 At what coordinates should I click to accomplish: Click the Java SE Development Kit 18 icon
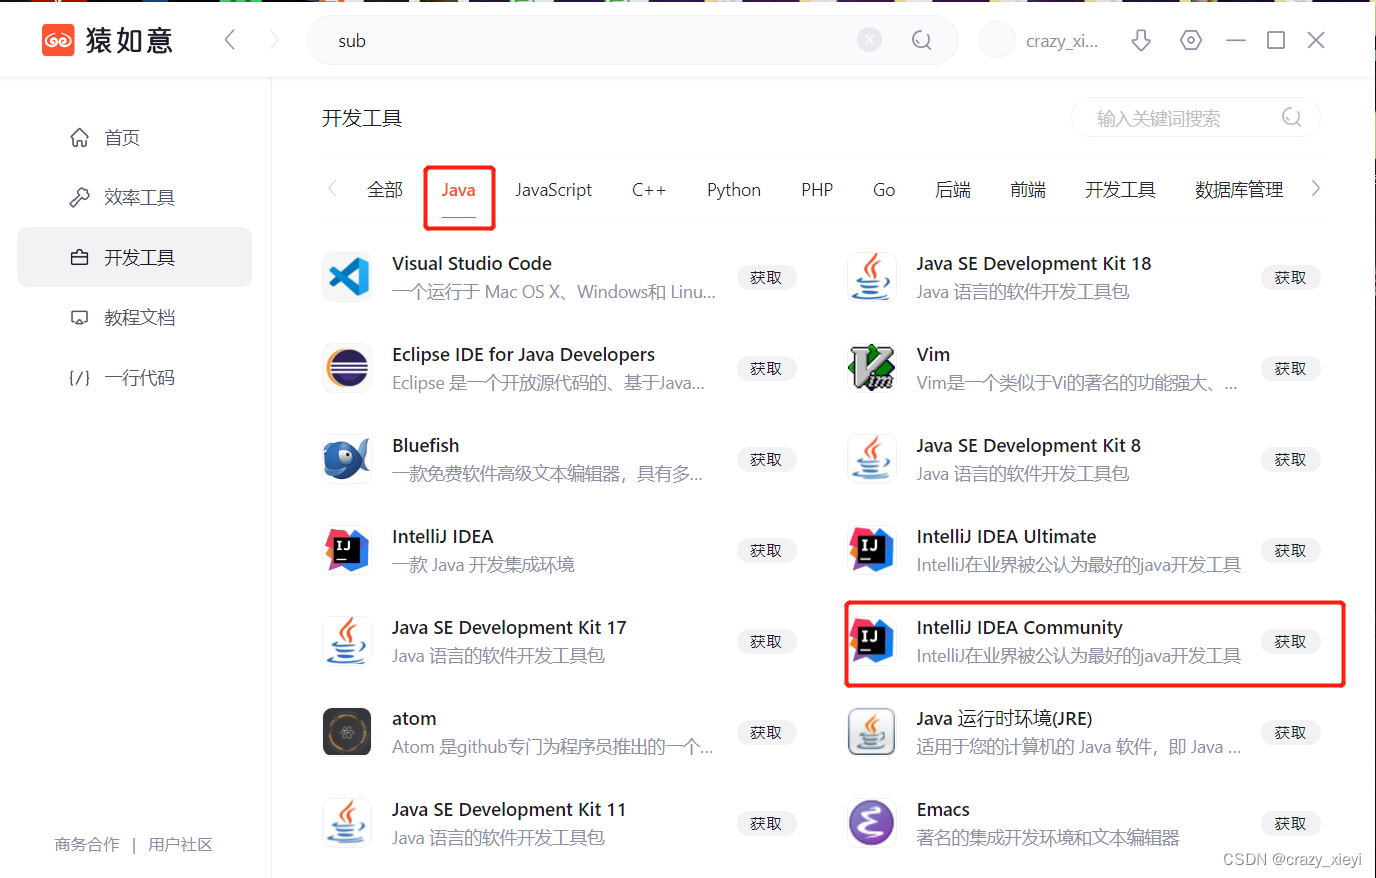click(871, 277)
